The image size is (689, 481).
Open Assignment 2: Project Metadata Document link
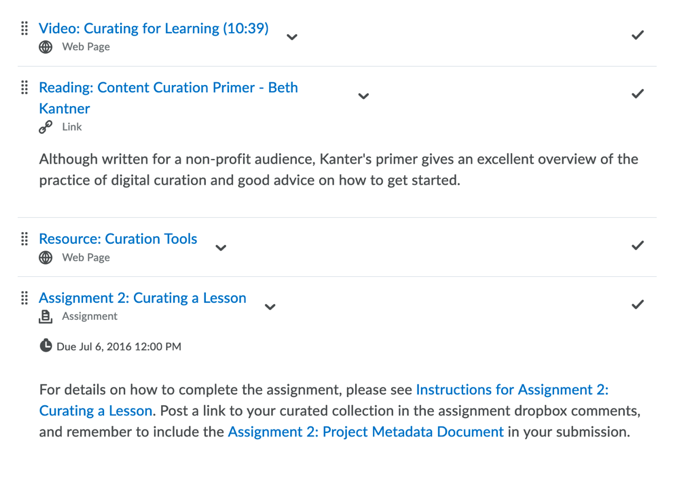point(365,432)
